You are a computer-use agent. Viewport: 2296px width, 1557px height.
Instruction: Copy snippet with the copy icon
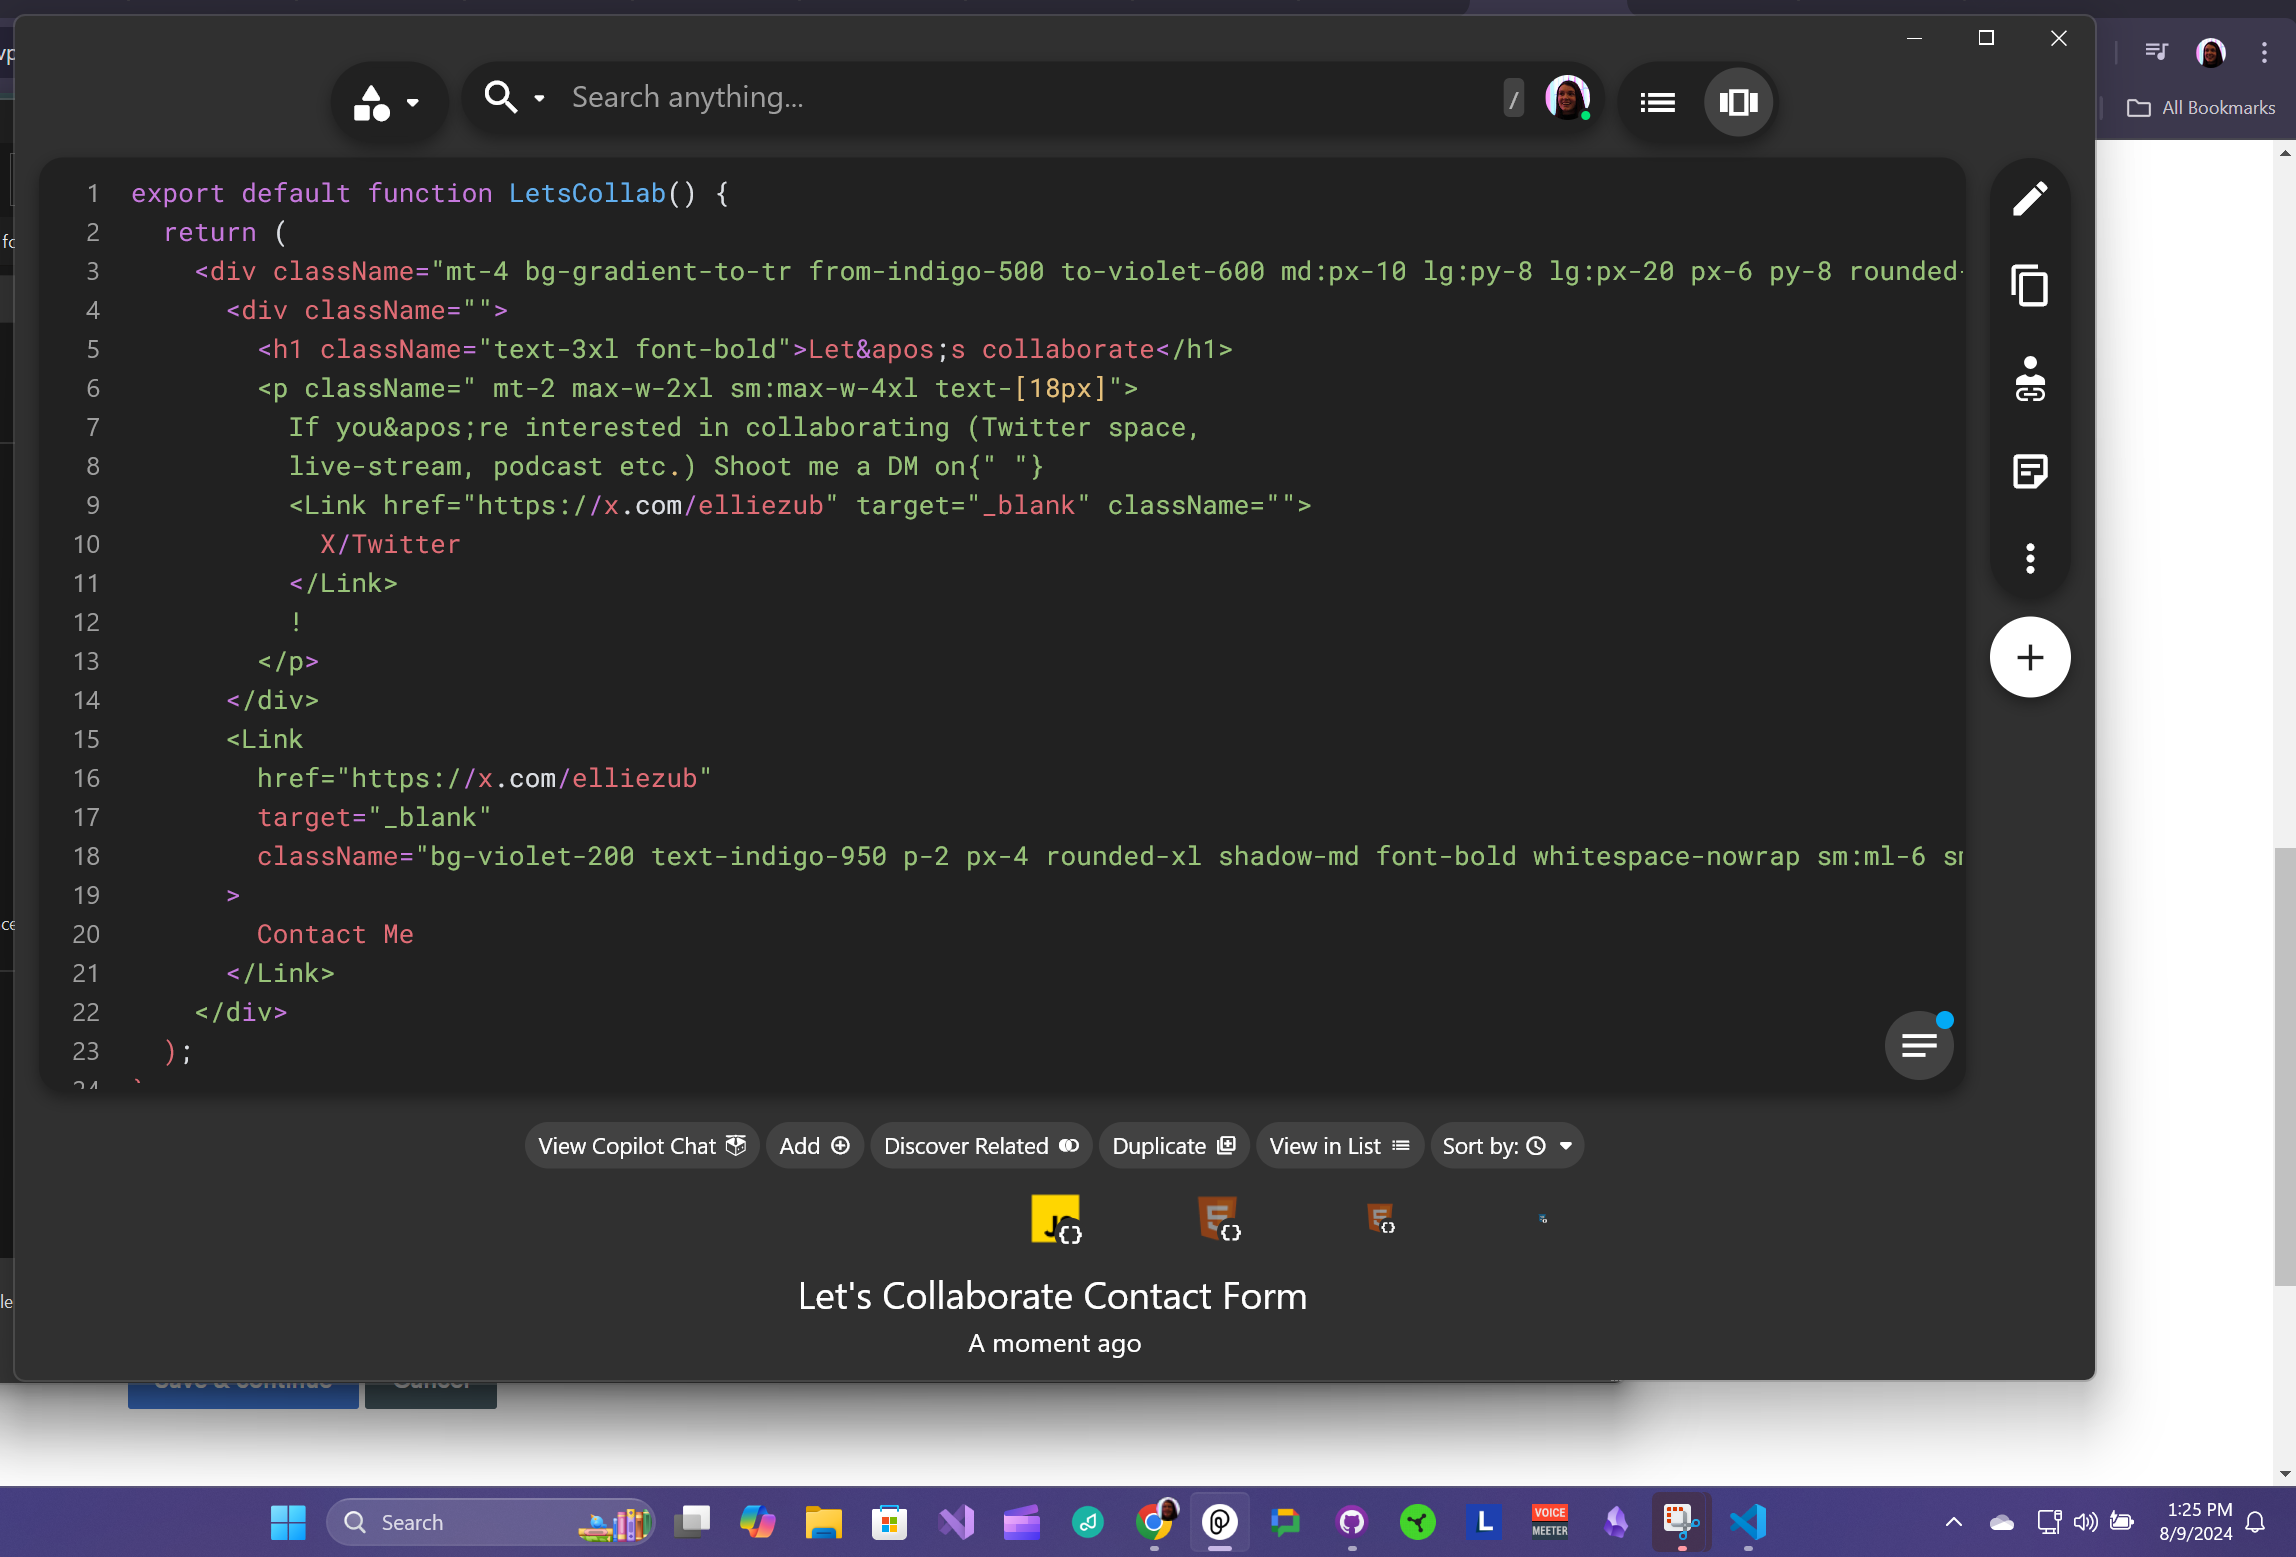pos(2029,287)
